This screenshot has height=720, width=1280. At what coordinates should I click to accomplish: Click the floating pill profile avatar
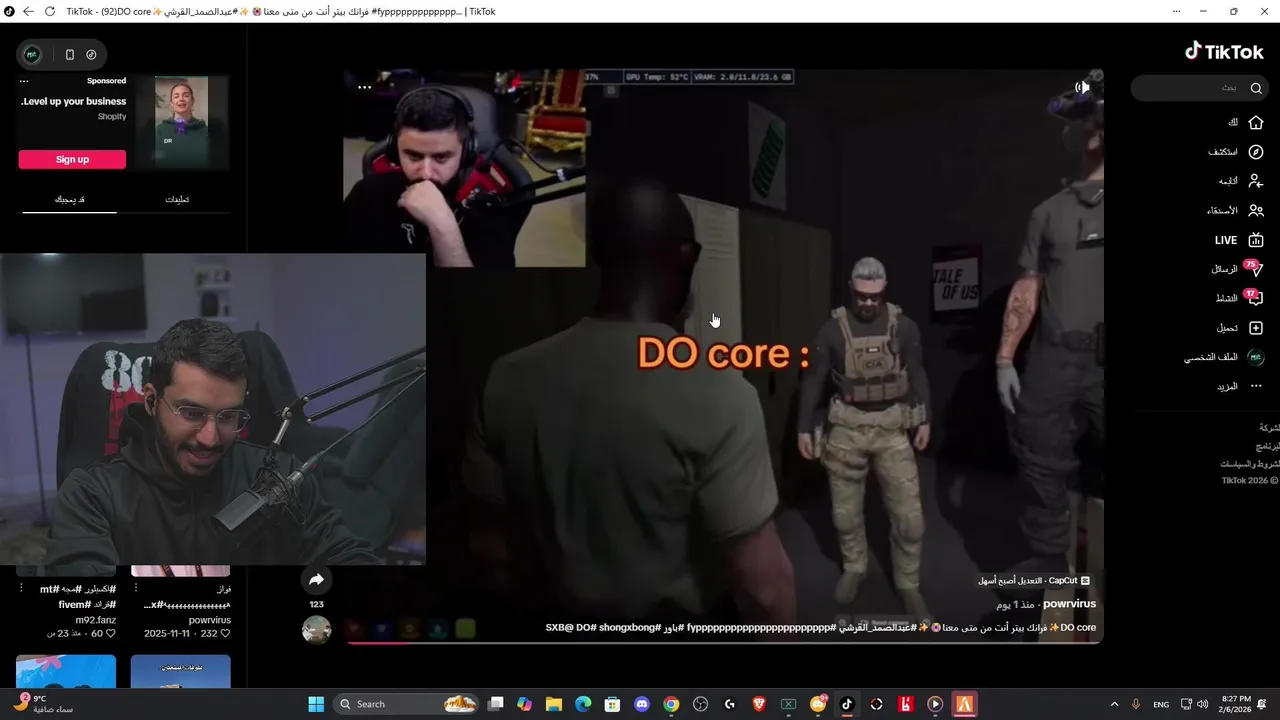click(x=32, y=54)
